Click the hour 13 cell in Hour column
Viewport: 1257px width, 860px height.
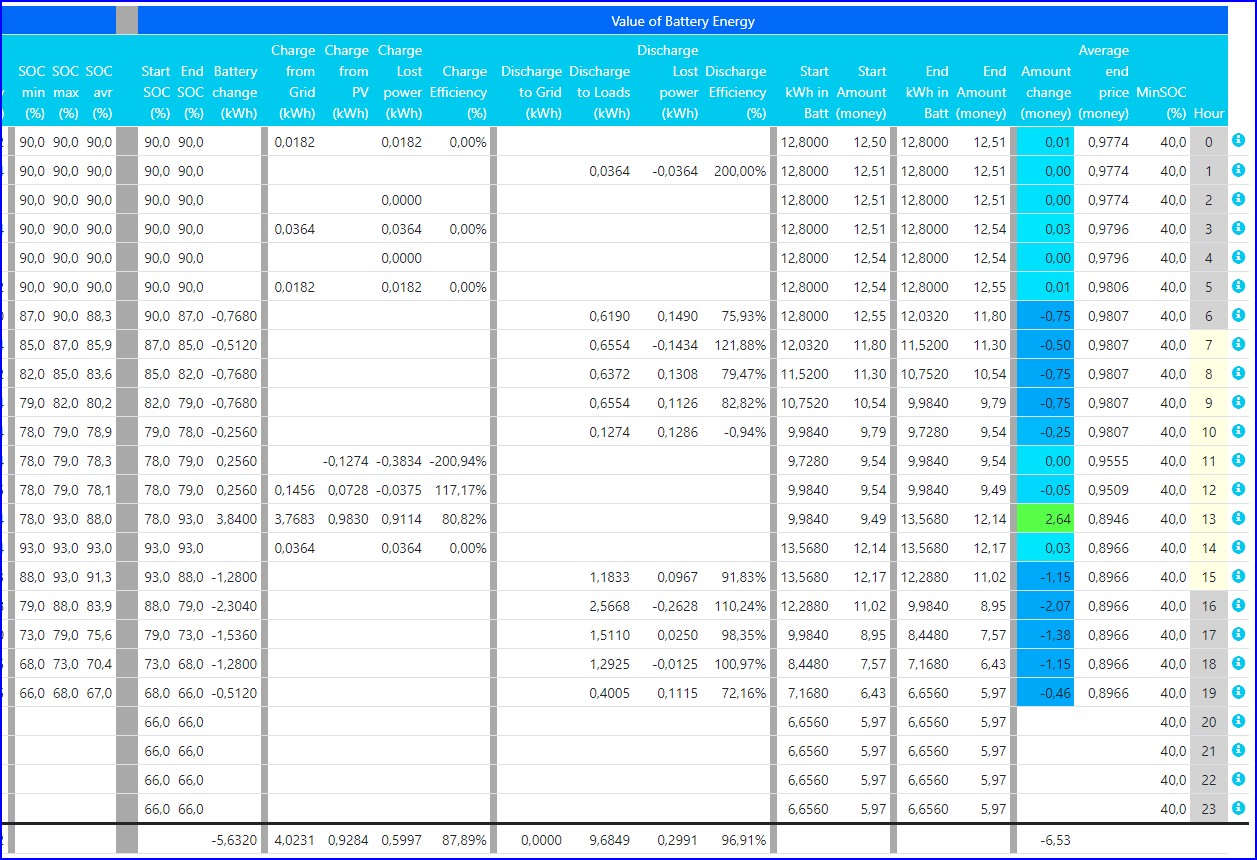pos(1208,519)
